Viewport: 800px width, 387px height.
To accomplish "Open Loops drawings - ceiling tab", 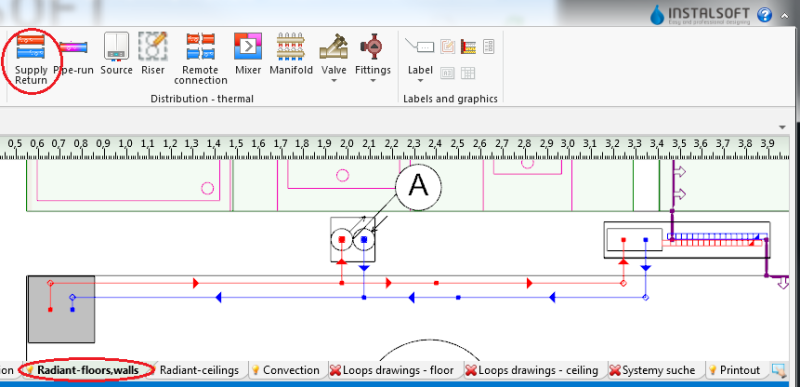I will (533, 370).
